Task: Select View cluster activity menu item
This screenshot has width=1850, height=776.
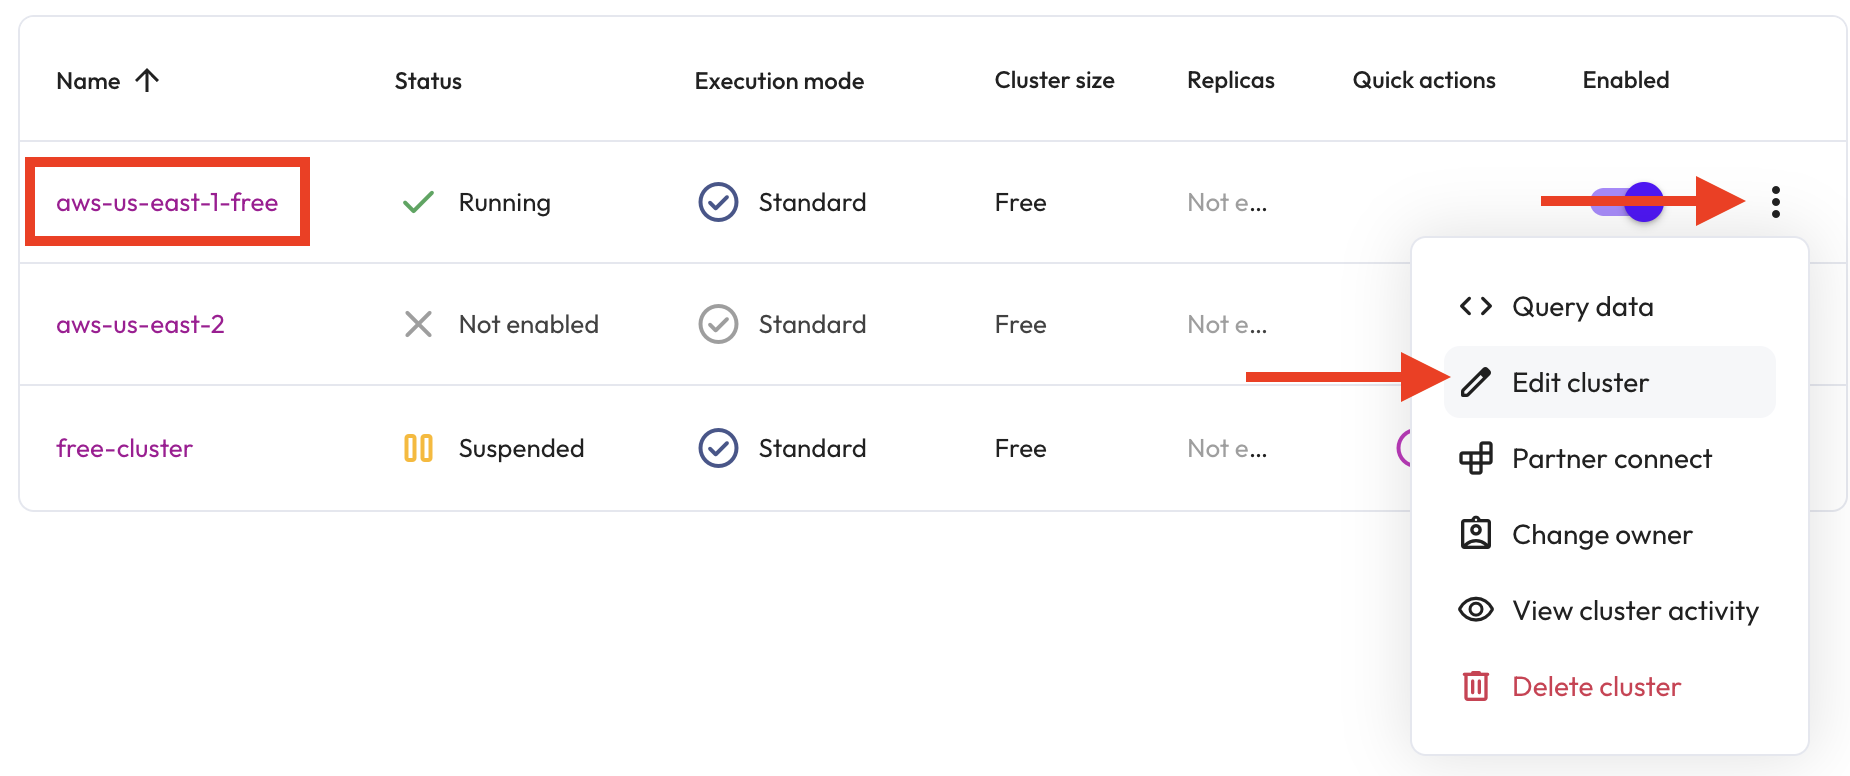Action: (1635, 611)
